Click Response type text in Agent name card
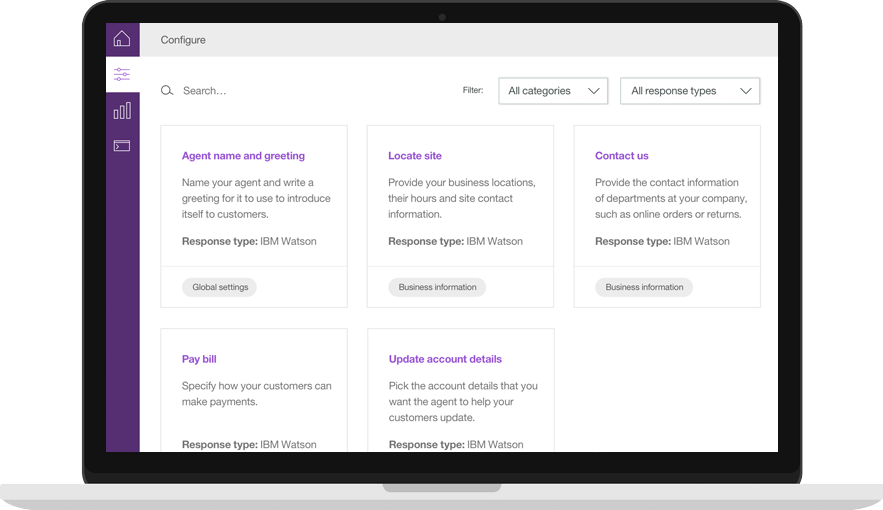 (x=249, y=241)
